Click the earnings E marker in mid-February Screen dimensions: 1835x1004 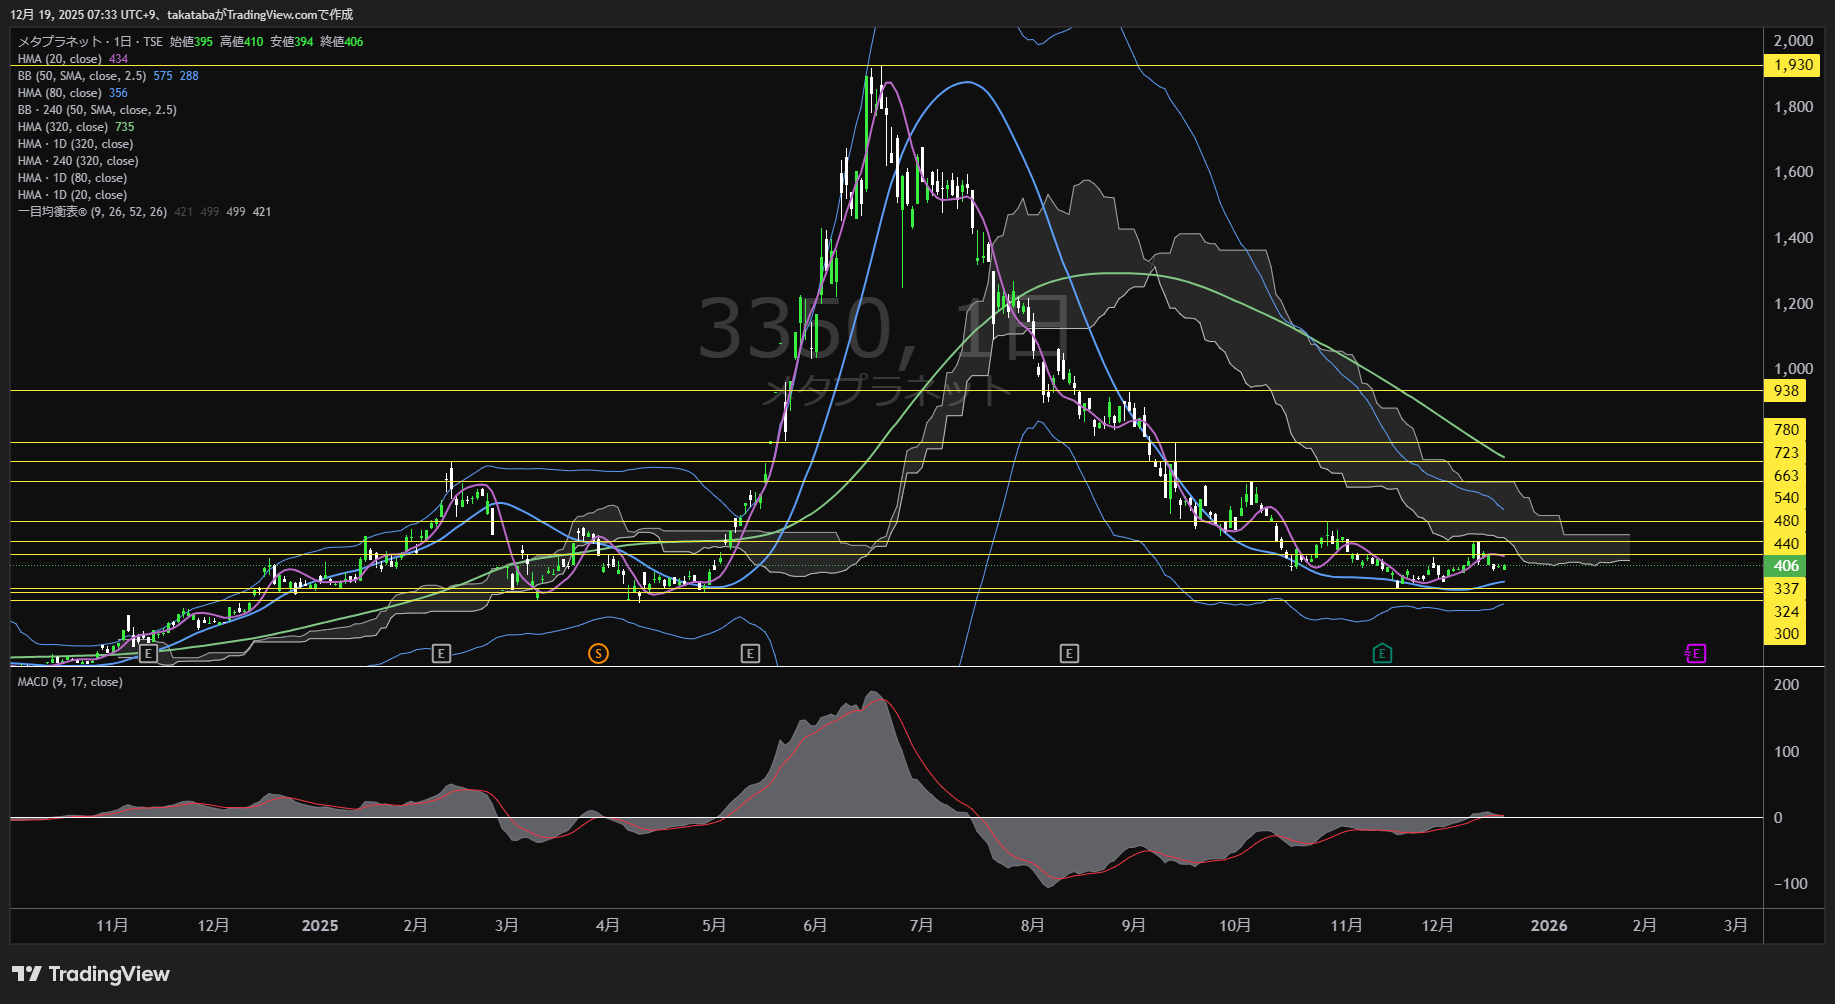[x=441, y=654]
